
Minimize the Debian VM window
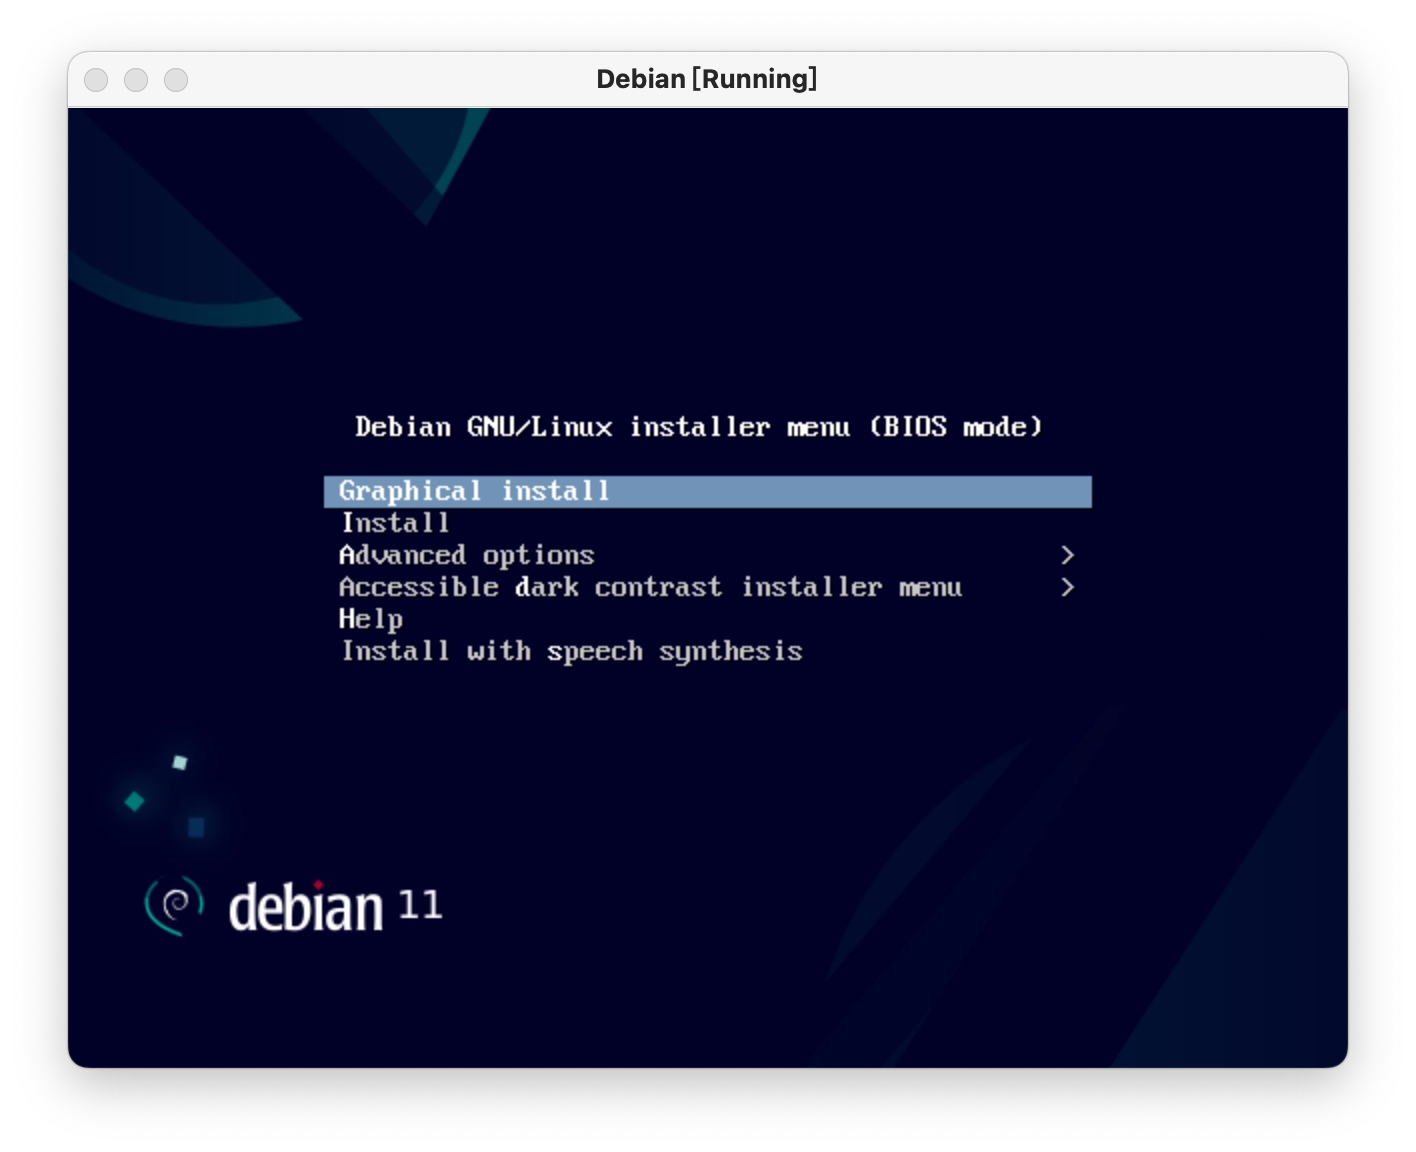pos(136,79)
